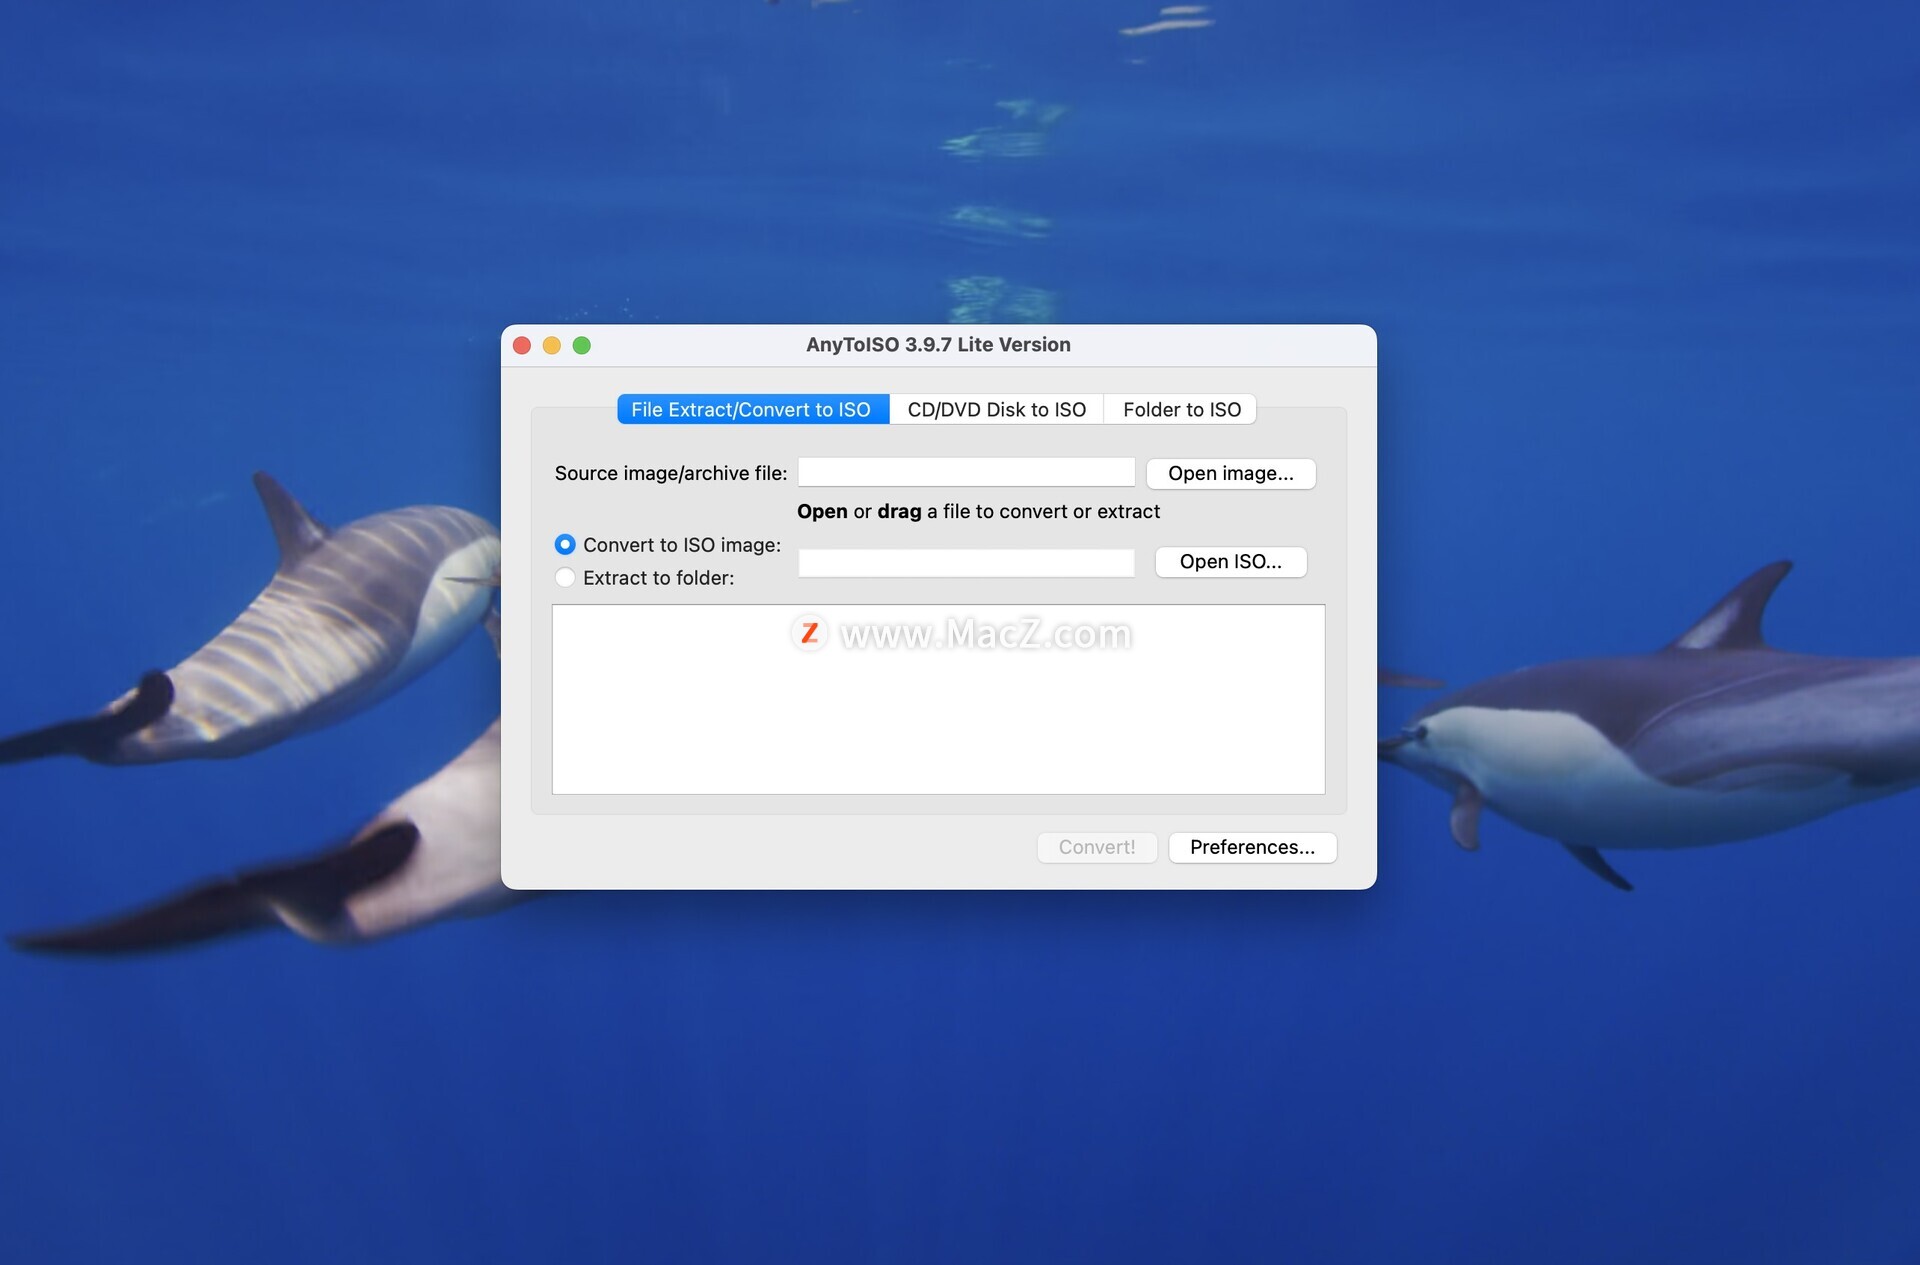Click the "Open or drag a file" hint text
This screenshot has height=1265, width=1920.
coord(978,511)
